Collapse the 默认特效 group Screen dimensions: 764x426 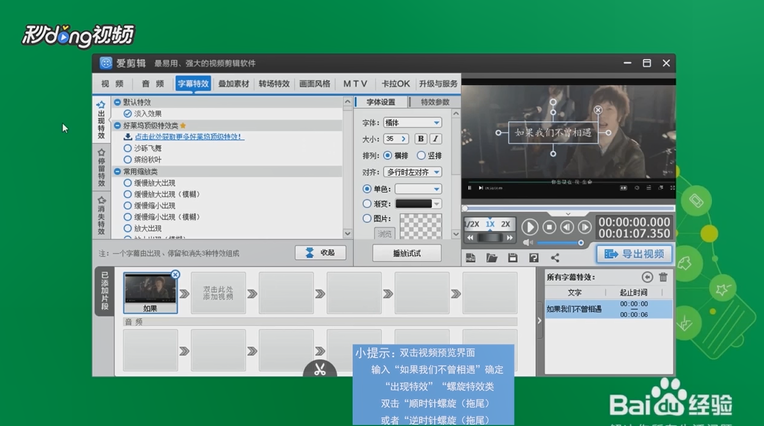coord(117,102)
